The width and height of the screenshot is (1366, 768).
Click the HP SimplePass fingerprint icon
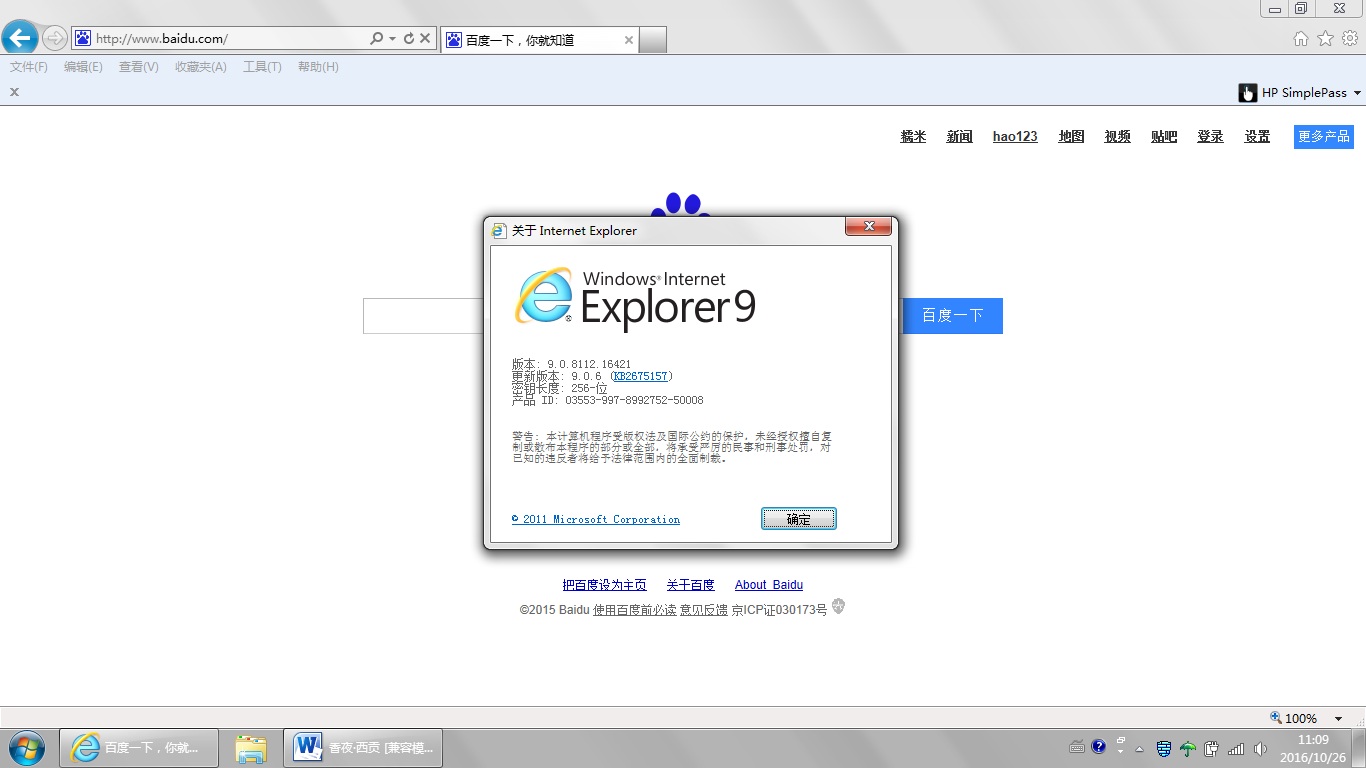click(x=1248, y=93)
